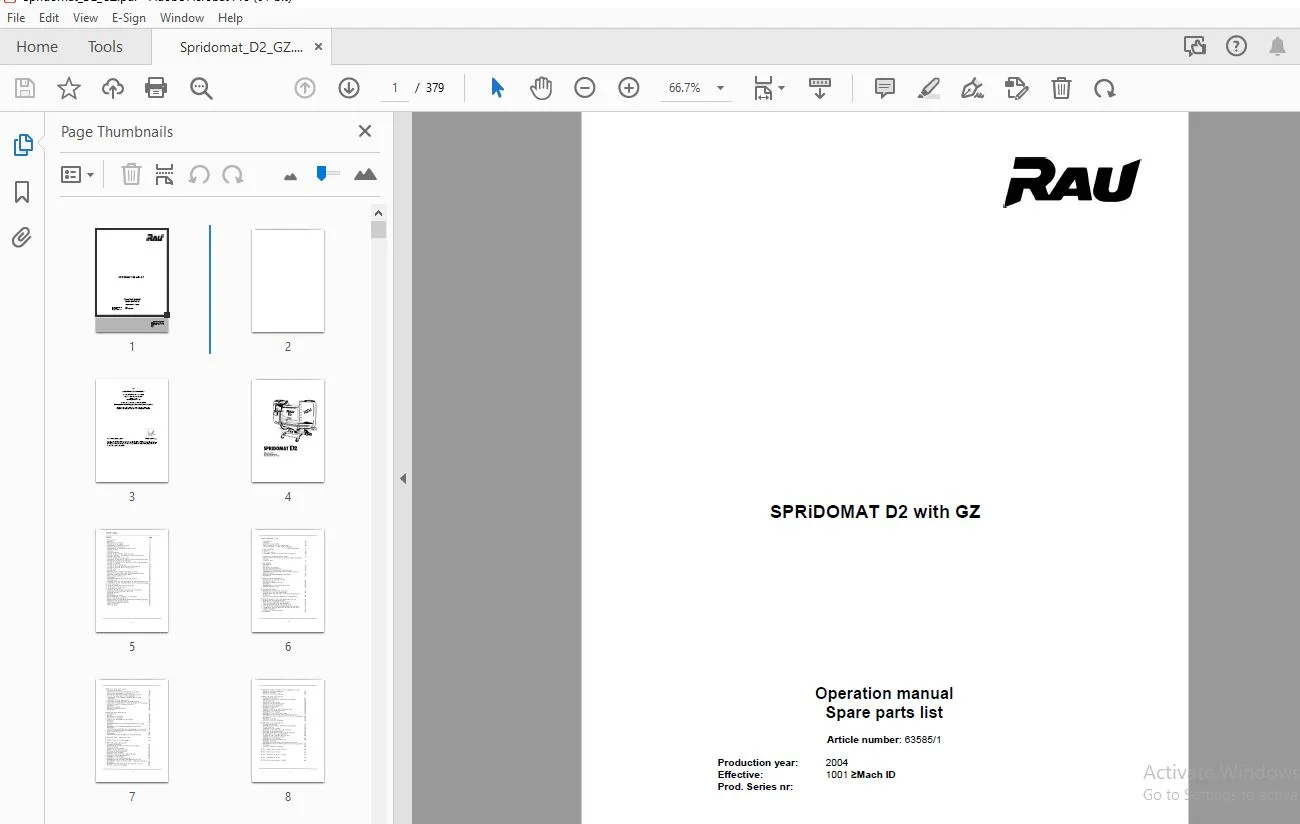Open the Edit menu
1300x824 pixels.
pyautogui.click(x=49, y=17)
